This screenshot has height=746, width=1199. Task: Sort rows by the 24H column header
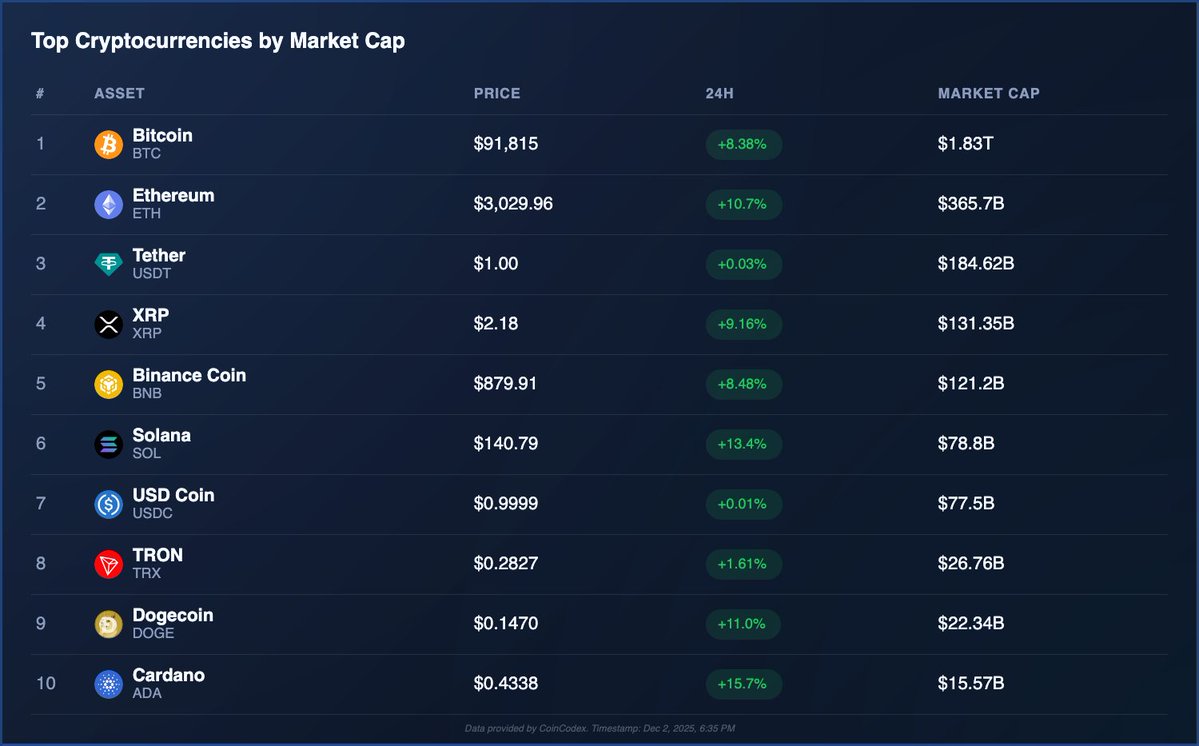720,93
